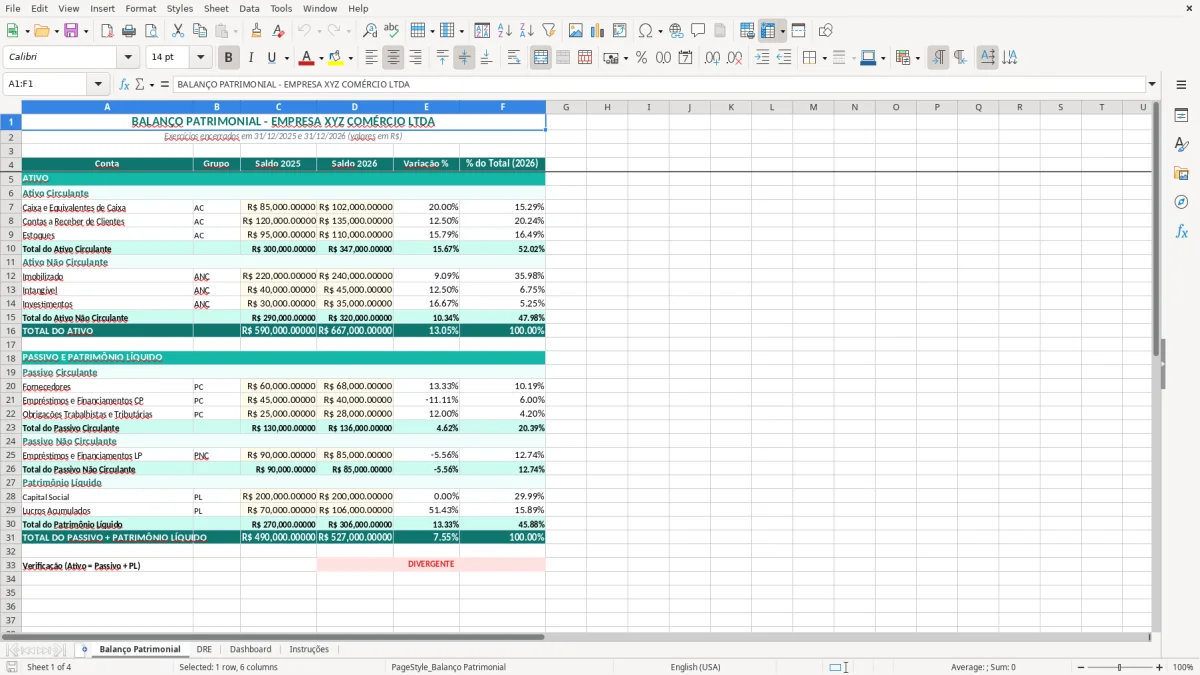Export directly as PDF
Viewport: 1200px width, 675px height.
107,31
